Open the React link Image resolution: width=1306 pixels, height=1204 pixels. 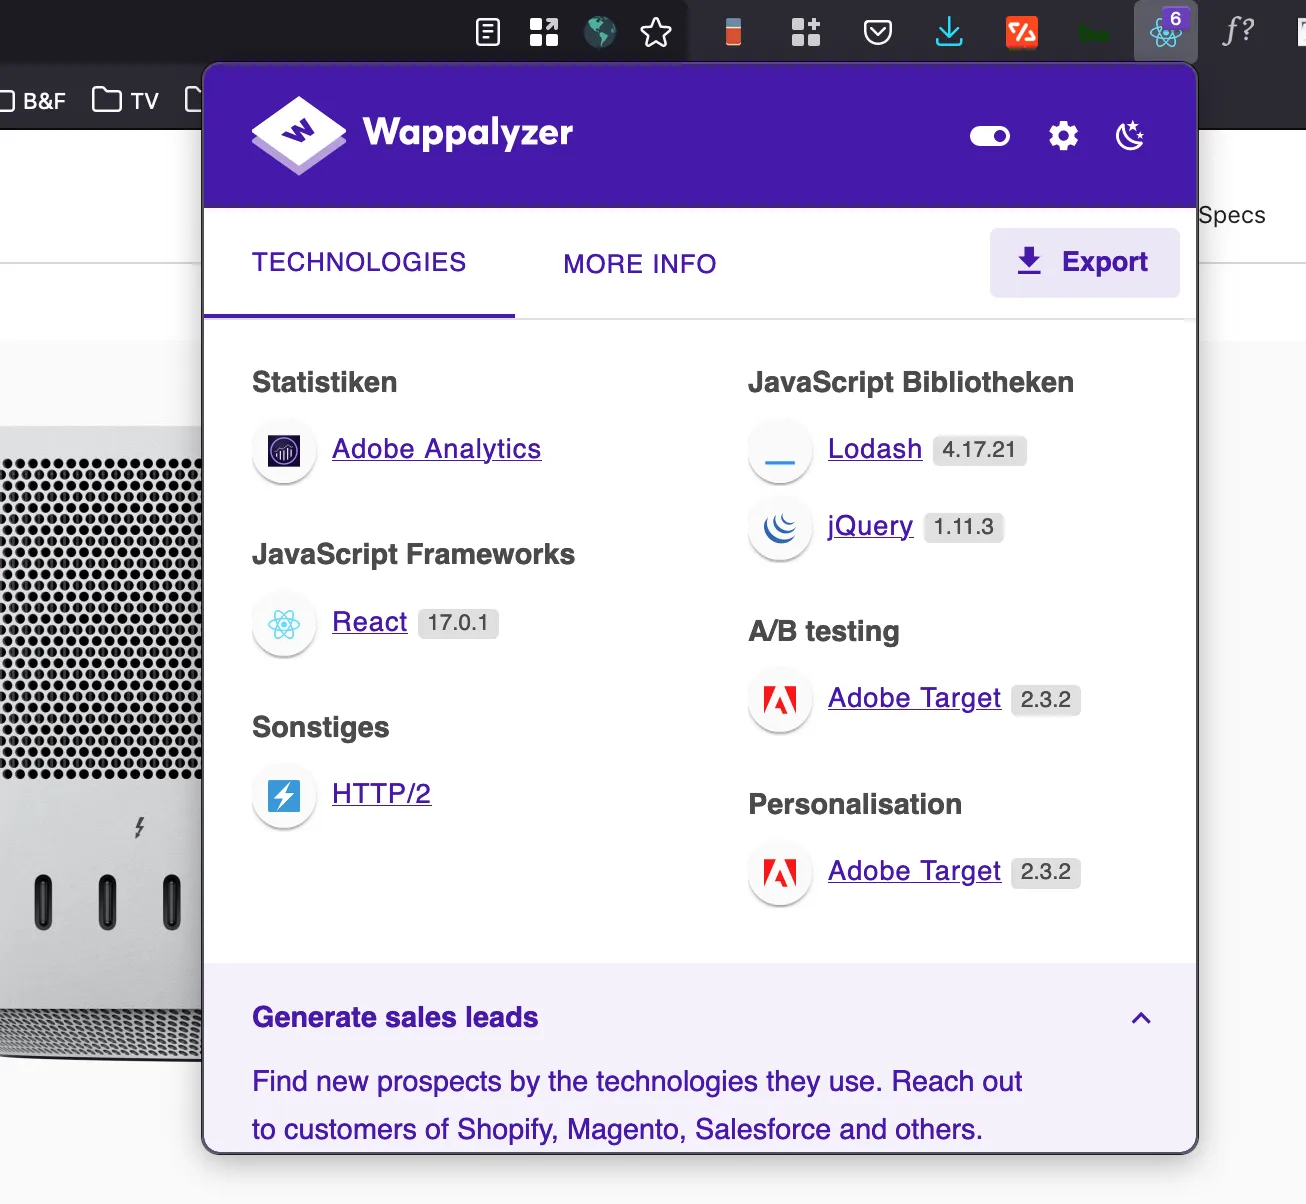(369, 622)
